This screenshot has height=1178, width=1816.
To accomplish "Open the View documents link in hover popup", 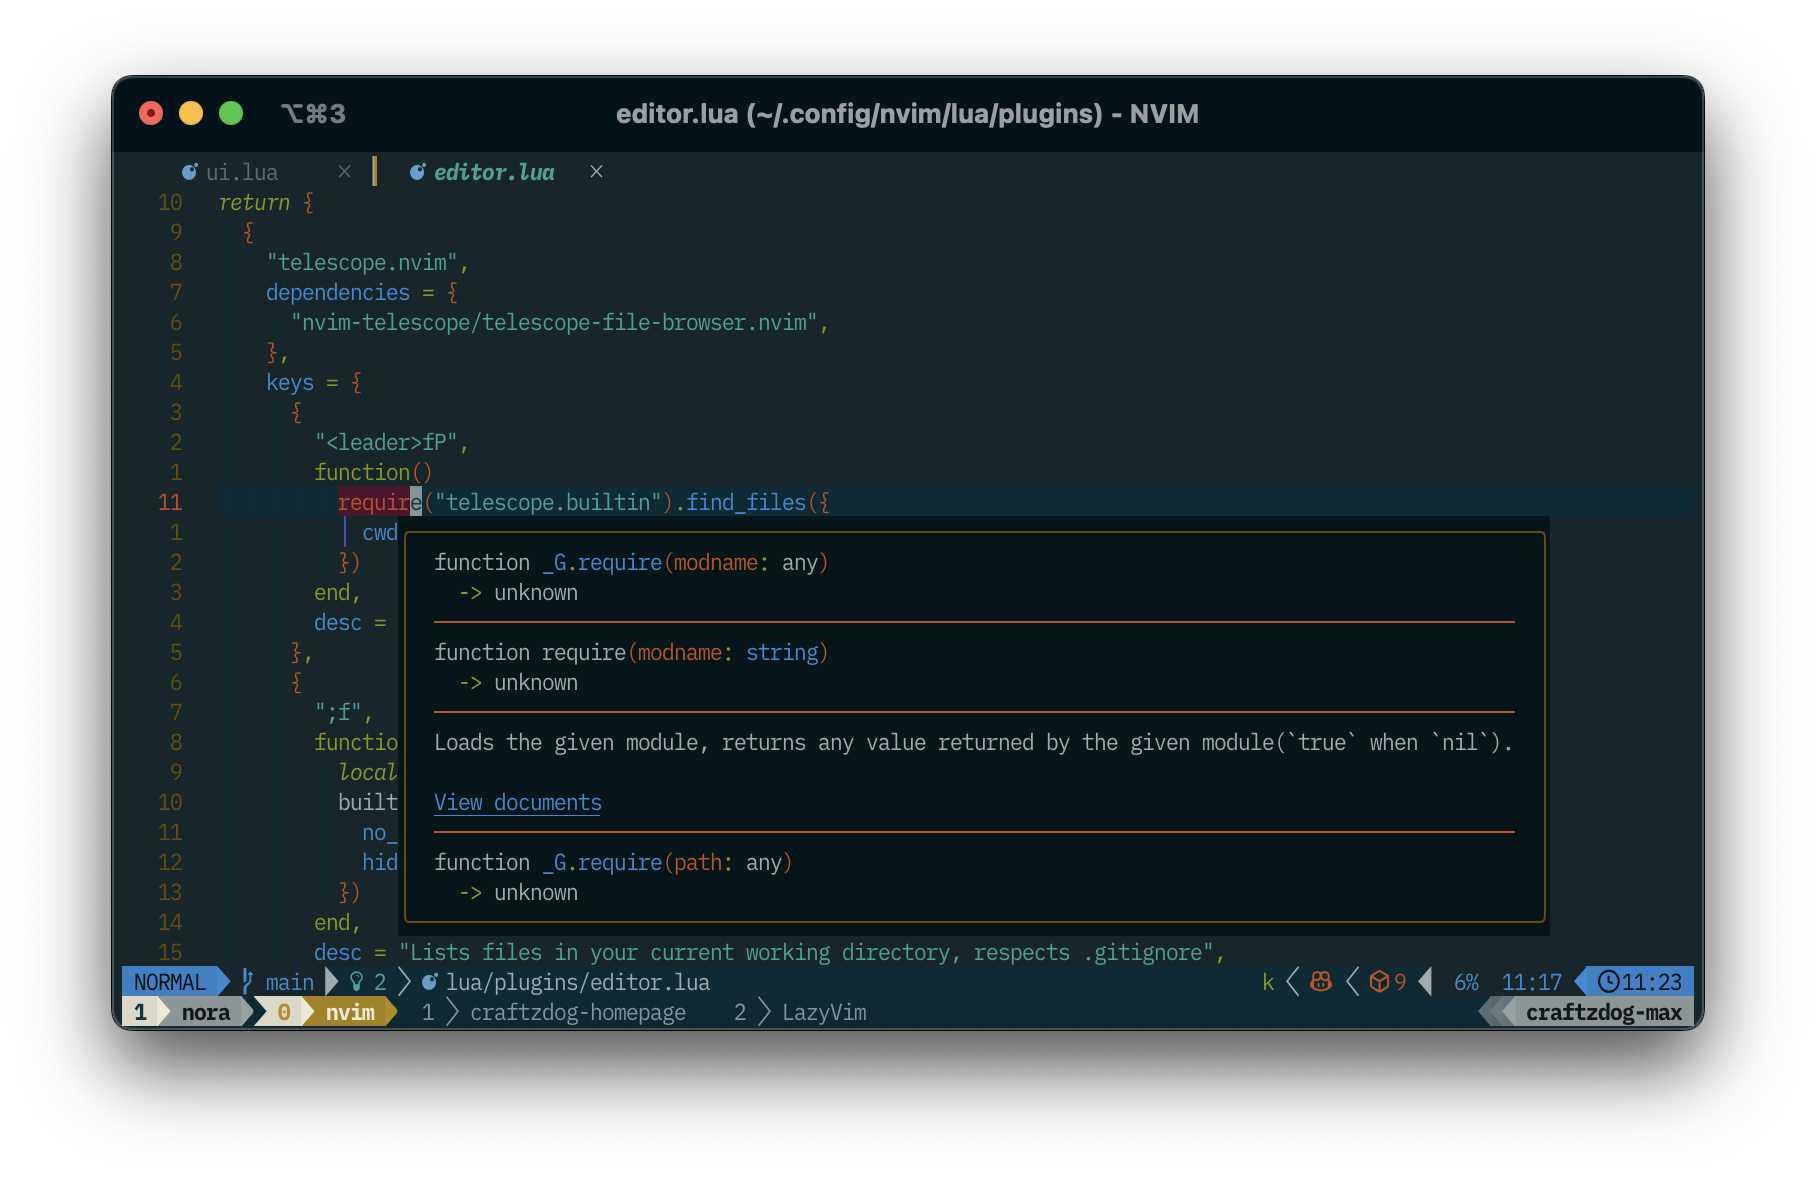I will click(x=517, y=802).
